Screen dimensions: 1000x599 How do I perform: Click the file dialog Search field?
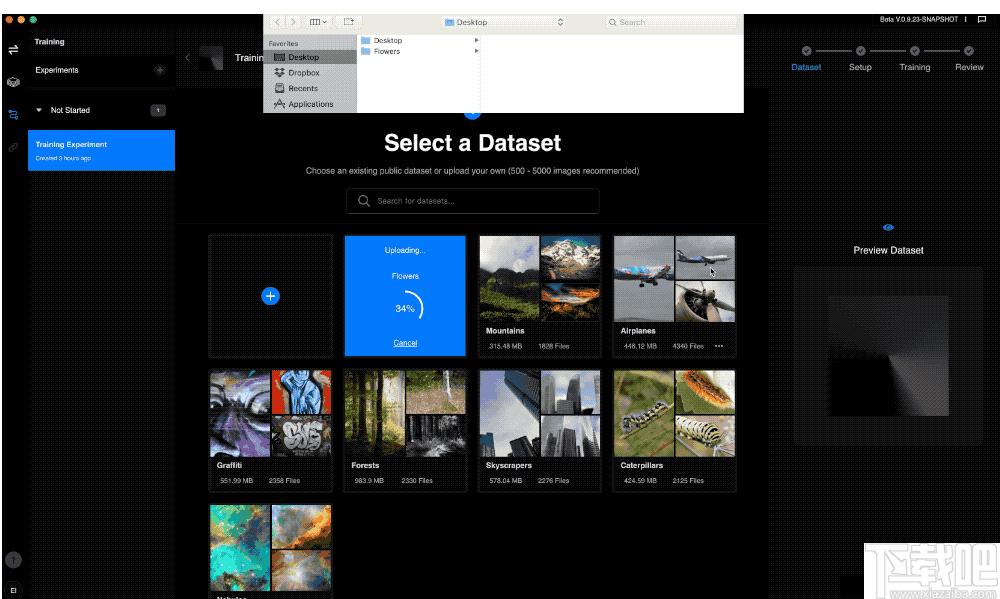click(671, 22)
